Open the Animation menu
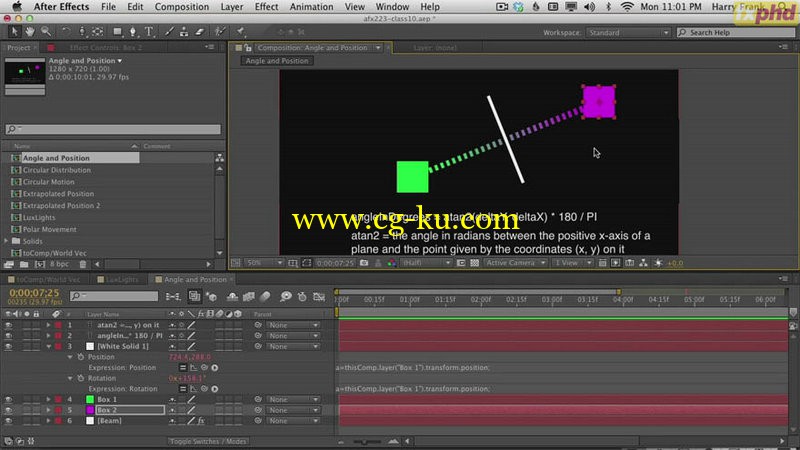This screenshot has height=450, width=800. click(x=311, y=7)
